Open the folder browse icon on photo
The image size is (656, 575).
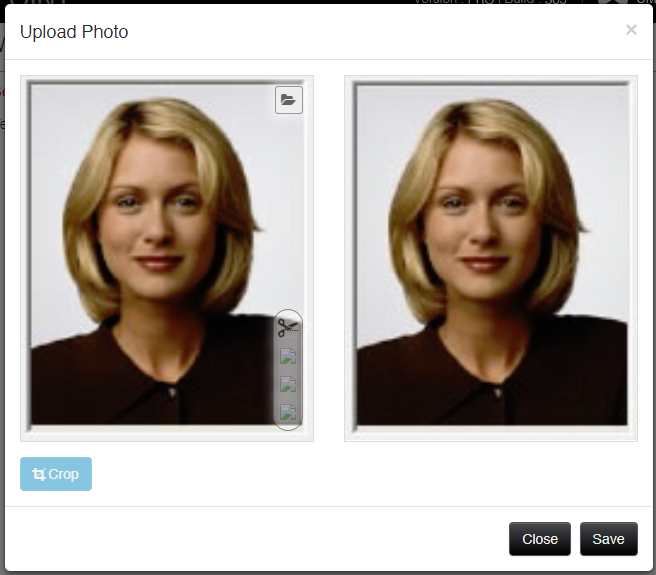point(288,100)
